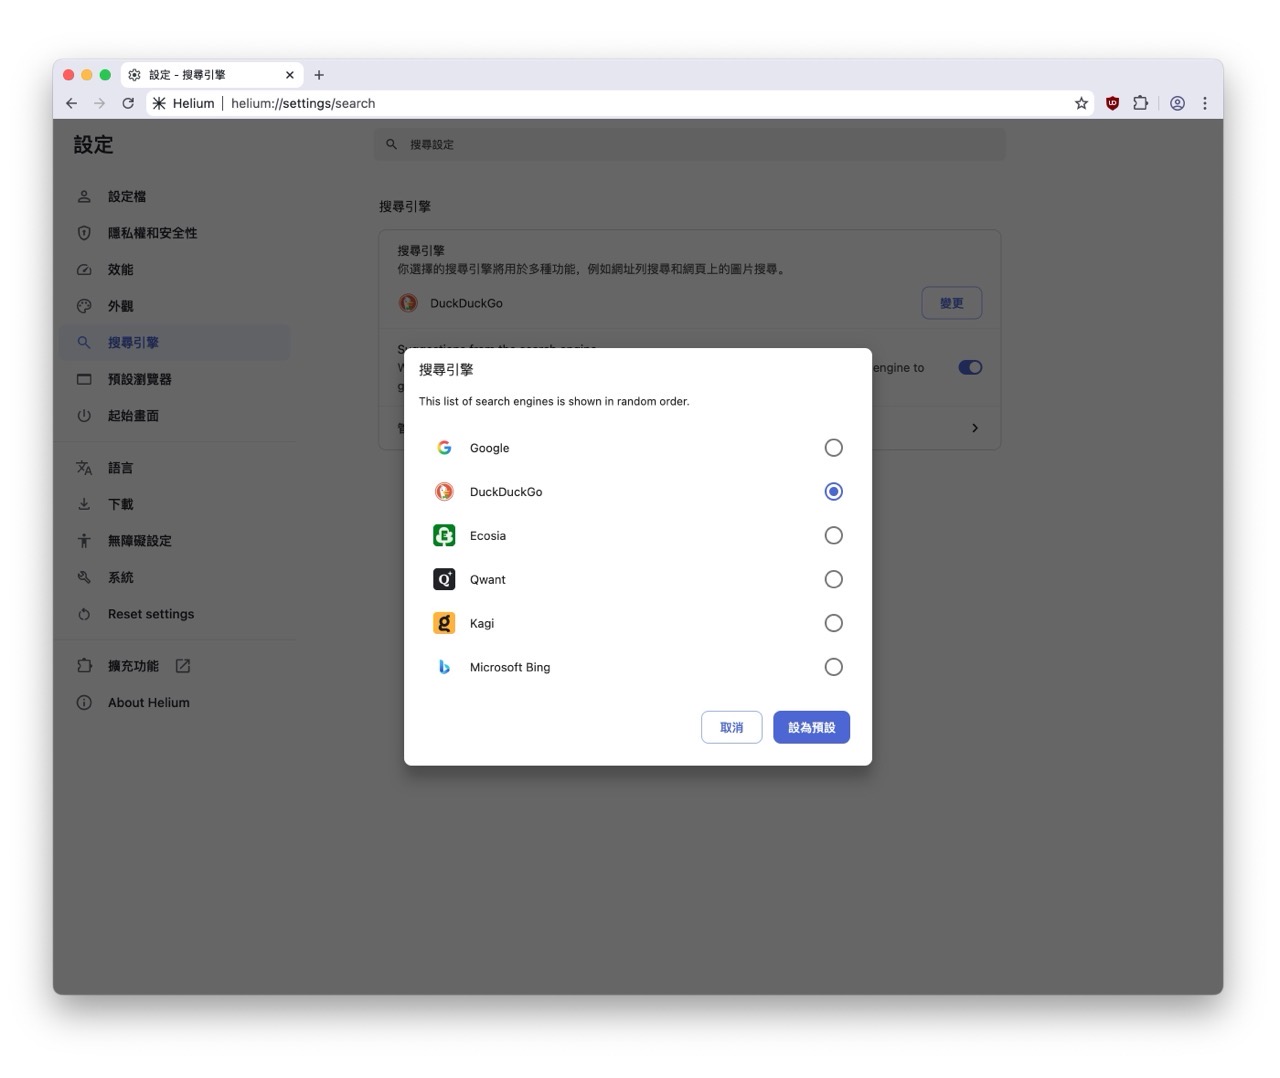The height and width of the screenshot is (1078, 1280).
Task: Click the 設為預設 button
Action: click(x=810, y=727)
